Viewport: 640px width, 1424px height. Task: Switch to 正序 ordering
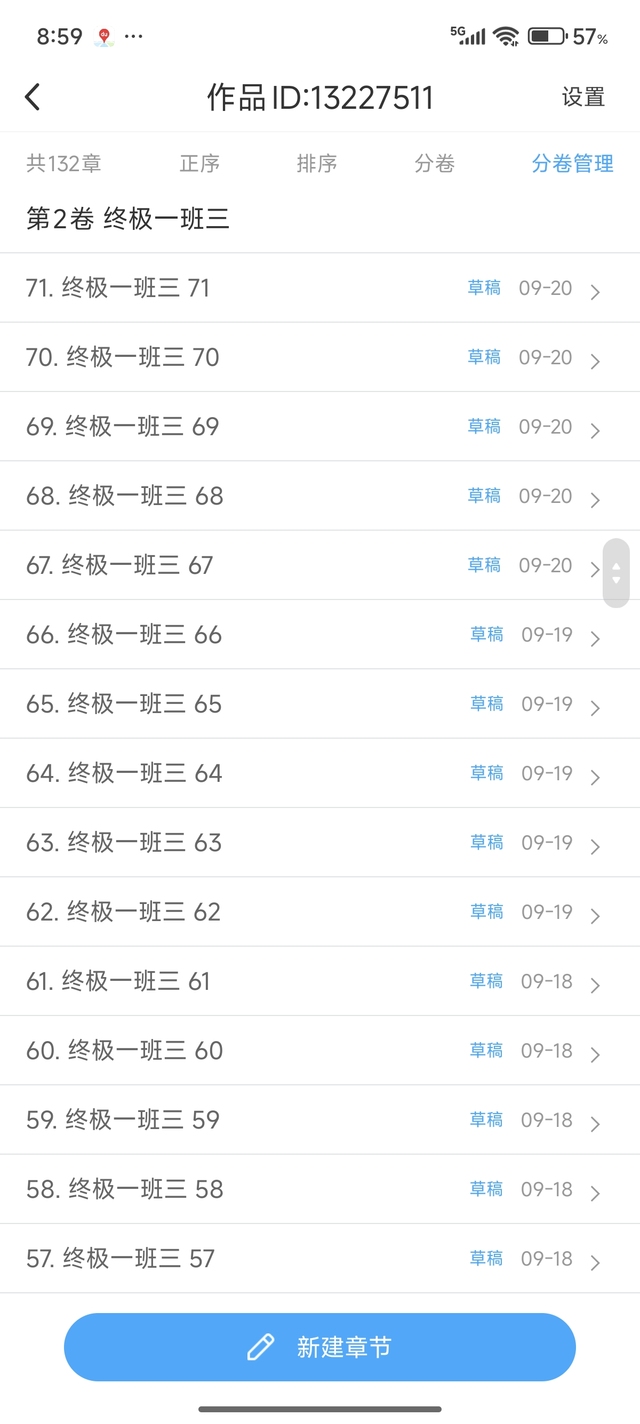tap(199, 164)
